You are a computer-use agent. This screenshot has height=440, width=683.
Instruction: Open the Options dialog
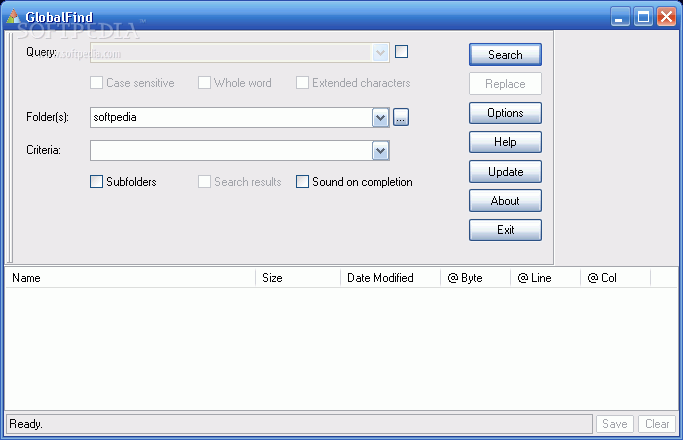(505, 113)
